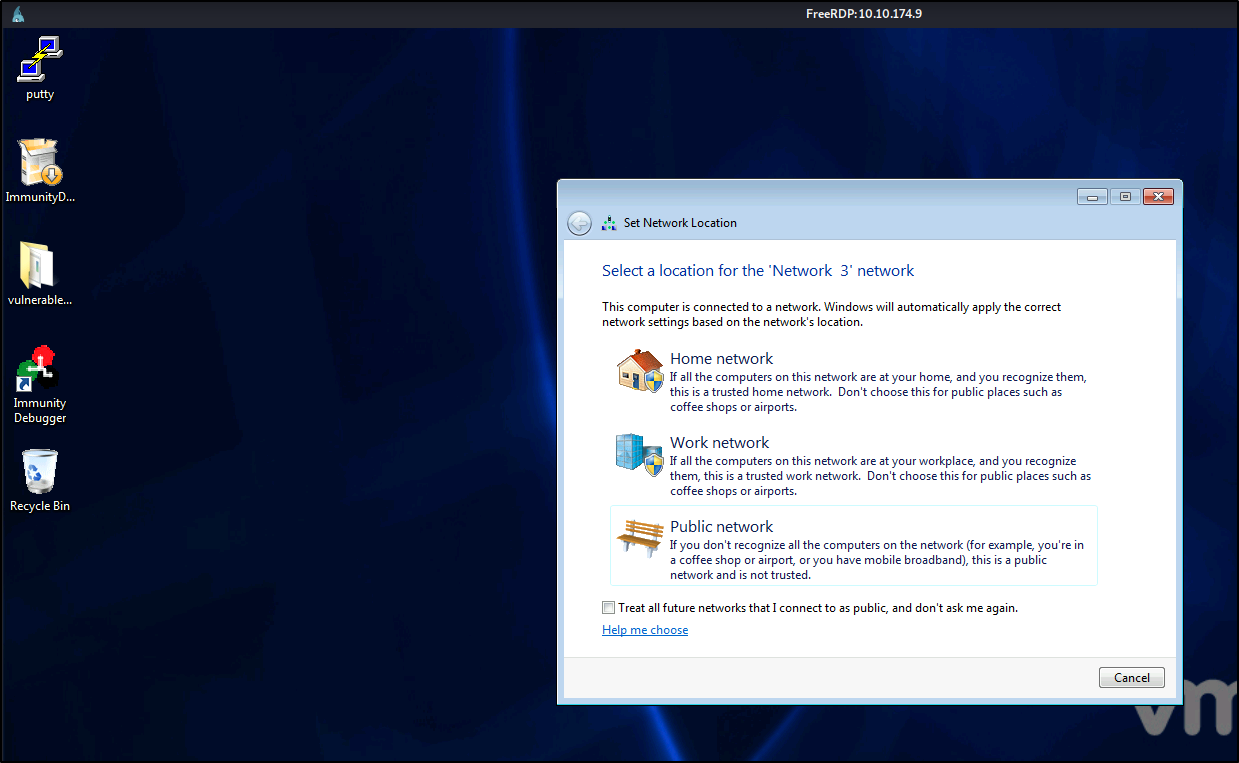Click the 'This computer is connected to a network' text
The height and width of the screenshot is (763, 1239).
(x=832, y=314)
